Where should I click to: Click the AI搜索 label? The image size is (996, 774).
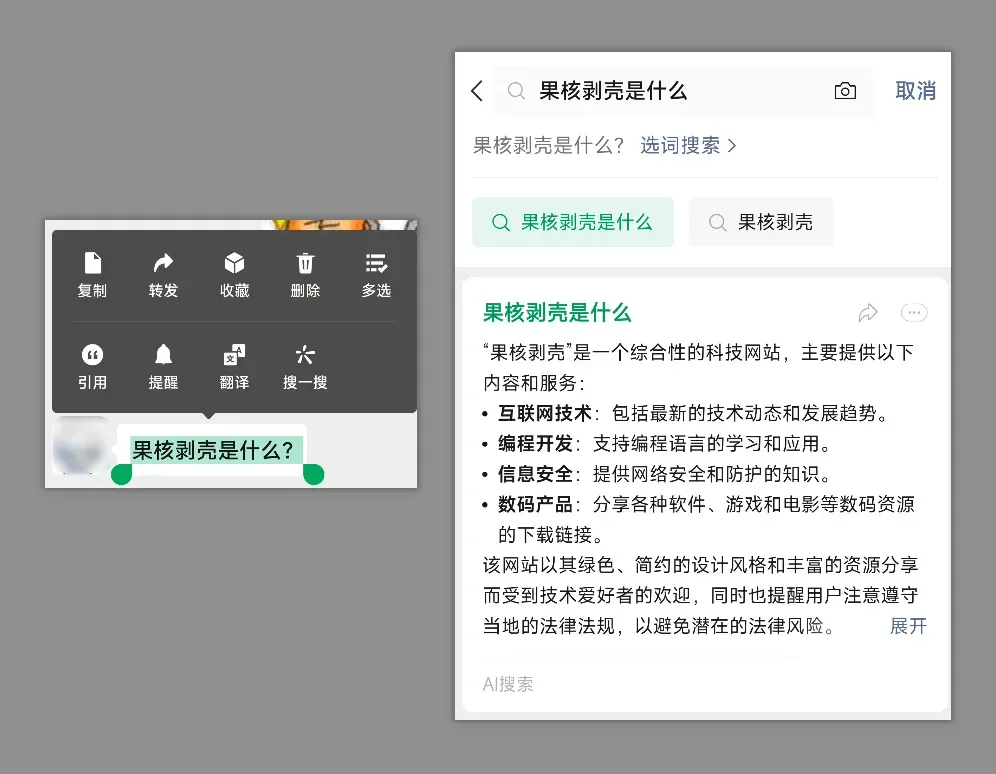pos(508,684)
